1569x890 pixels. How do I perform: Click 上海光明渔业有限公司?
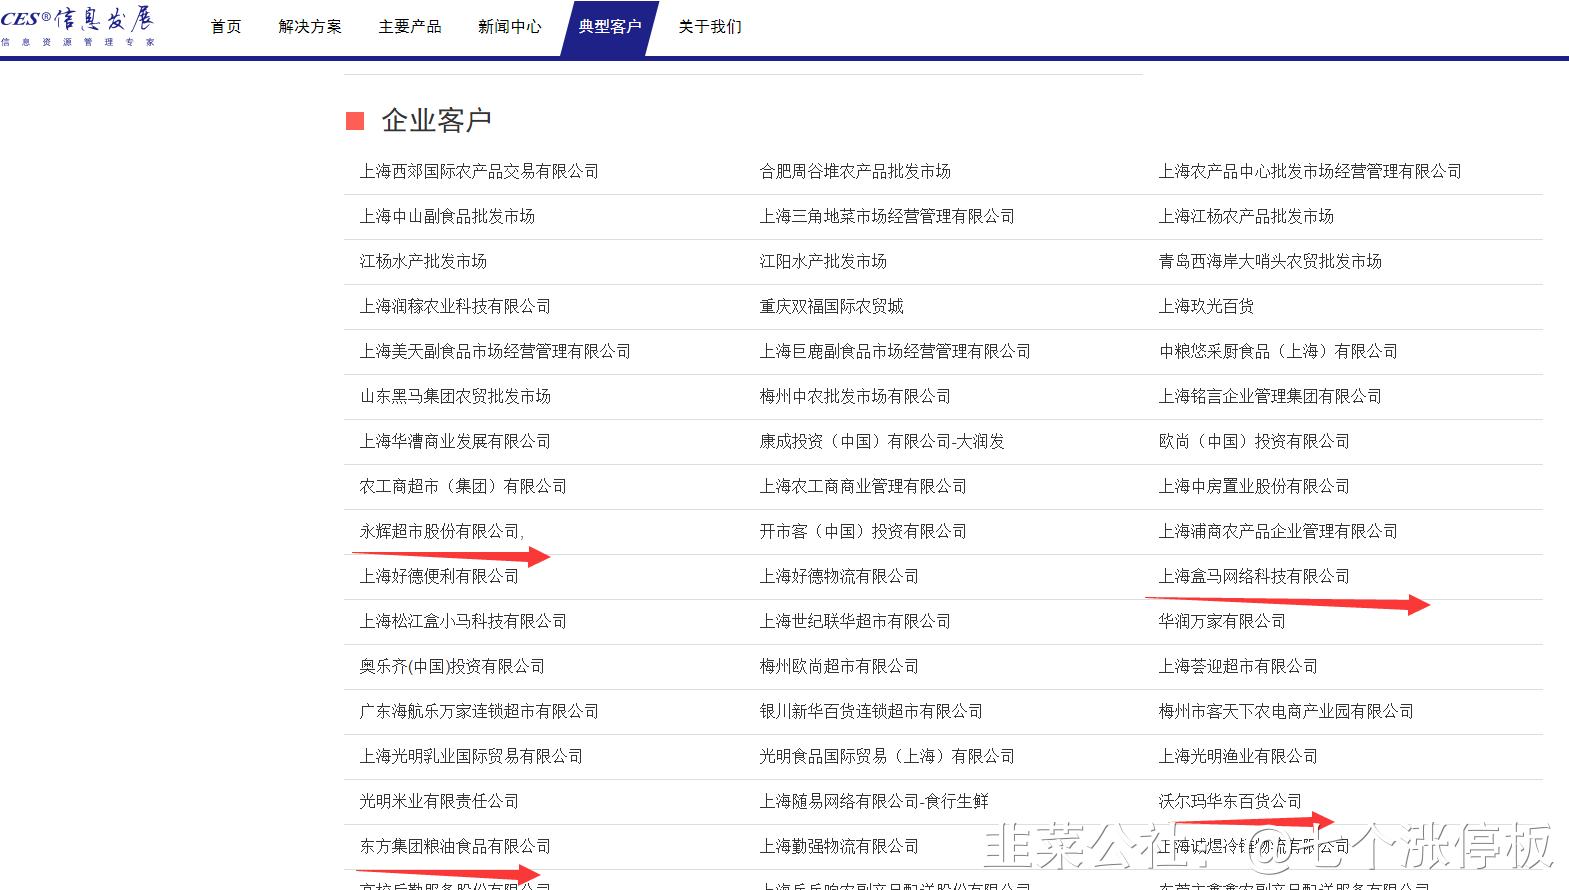1238,757
